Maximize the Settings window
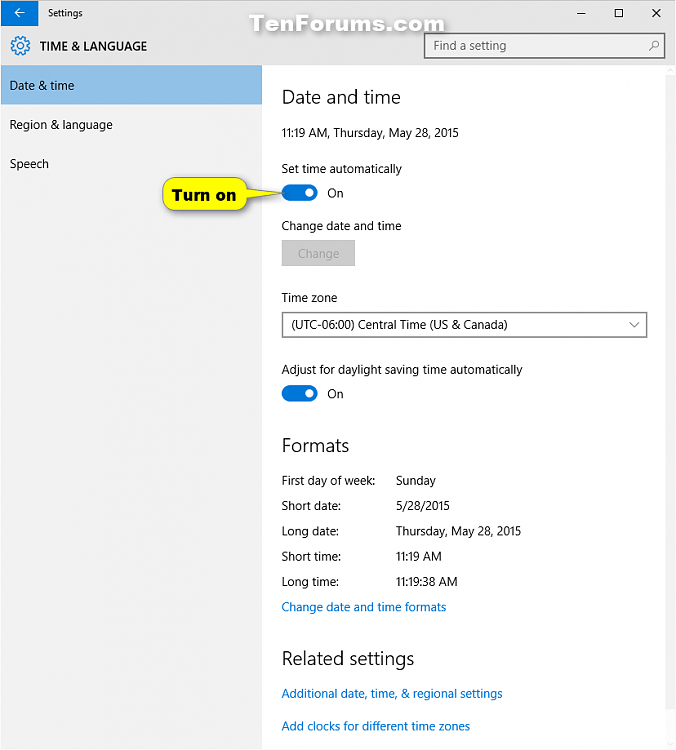Viewport: 676px width, 750px height. pyautogui.click(x=619, y=13)
